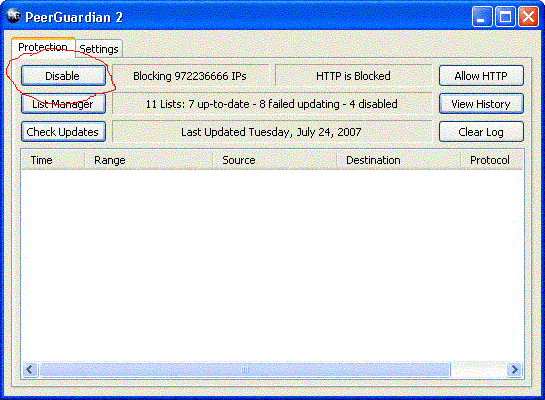
Task: Maximize the PeerGuardian window
Action: 505,17
